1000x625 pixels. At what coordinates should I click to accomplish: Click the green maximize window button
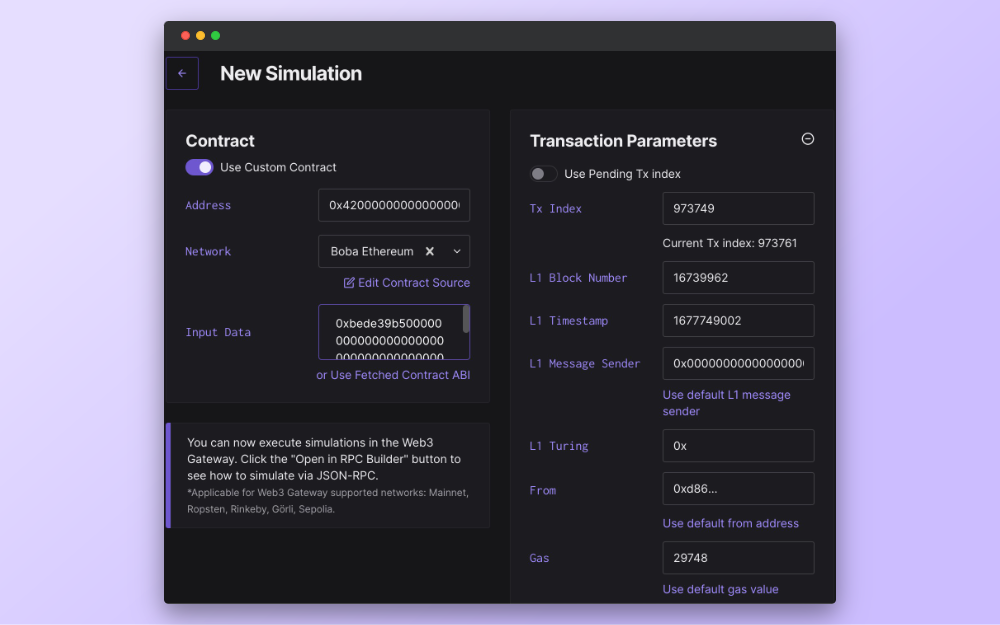215,36
